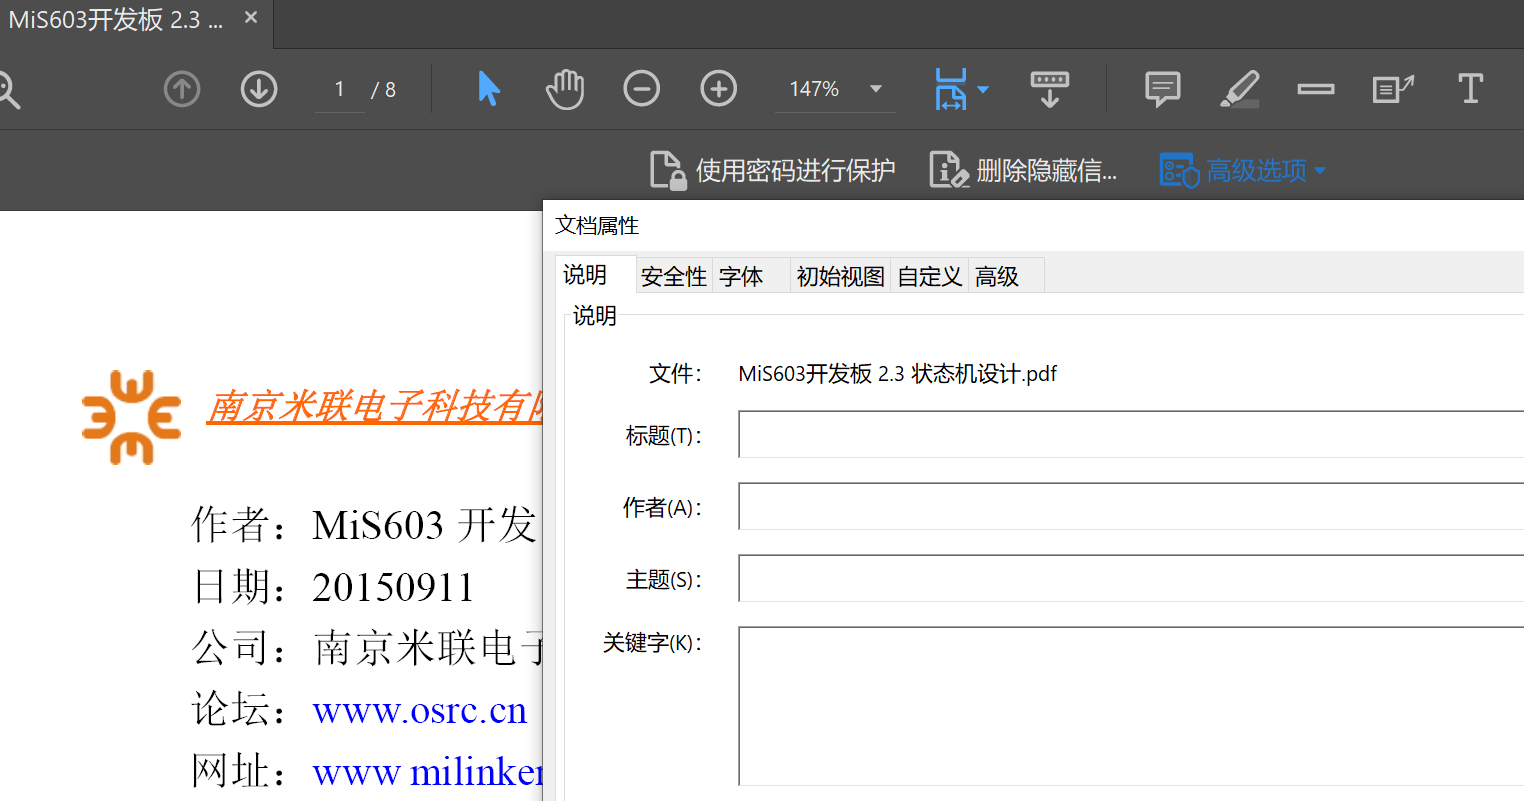This screenshot has width=1524, height=801.
Task: Click the fit width page icon
Action: coord(950,89)
